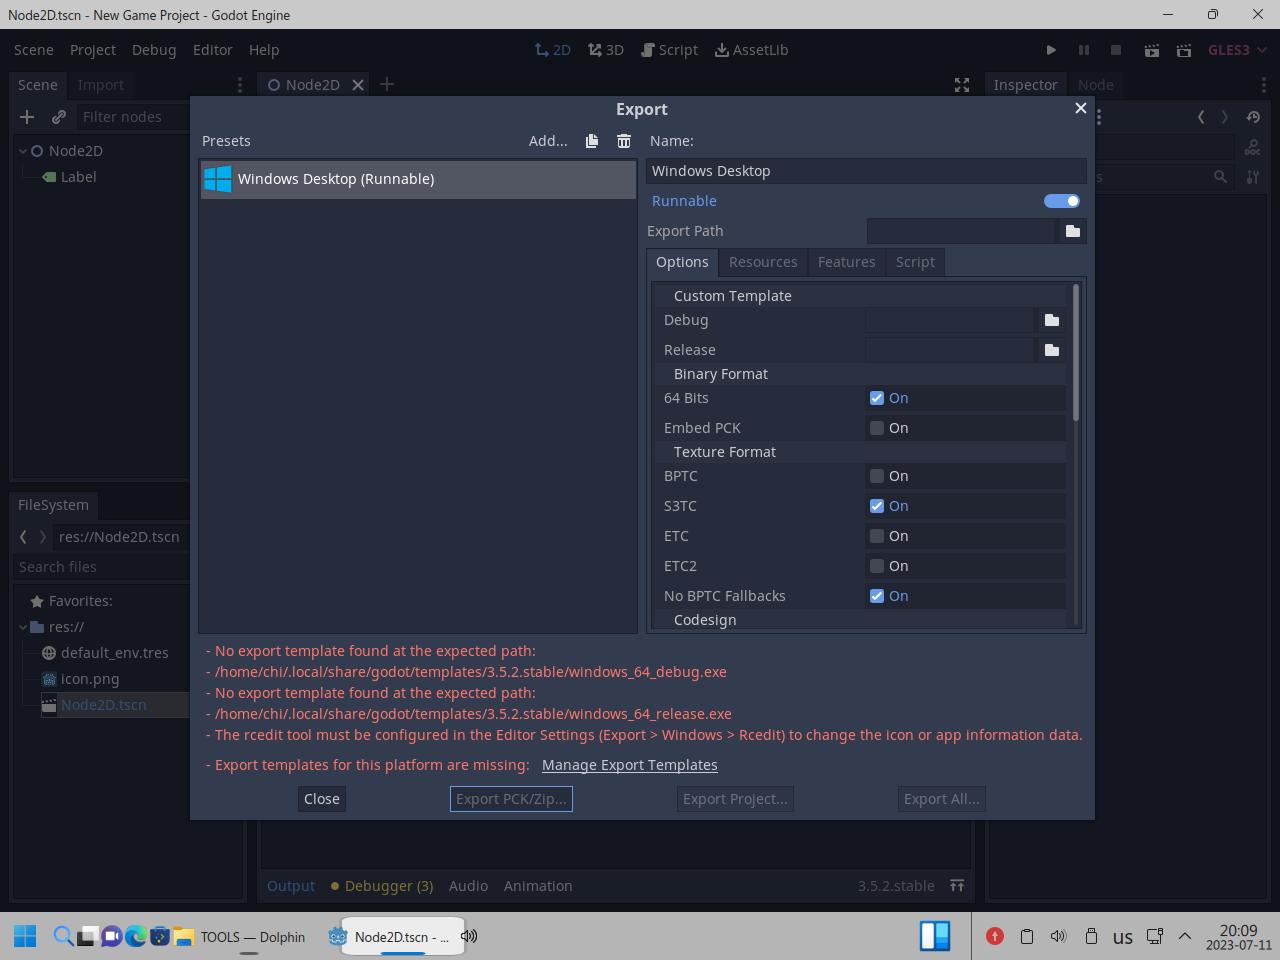Open documentation for the inspected object
The width and height of the screenshot is (1280, 960).
1252,148
